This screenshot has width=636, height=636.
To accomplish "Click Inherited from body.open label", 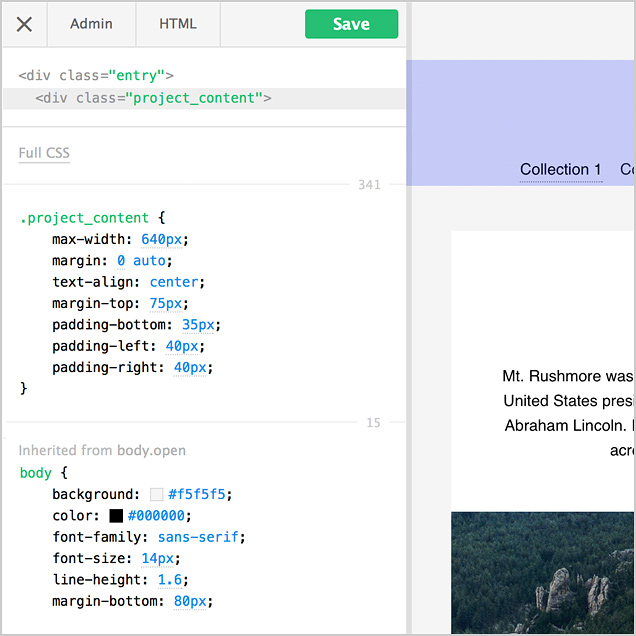I will (102, 450).
